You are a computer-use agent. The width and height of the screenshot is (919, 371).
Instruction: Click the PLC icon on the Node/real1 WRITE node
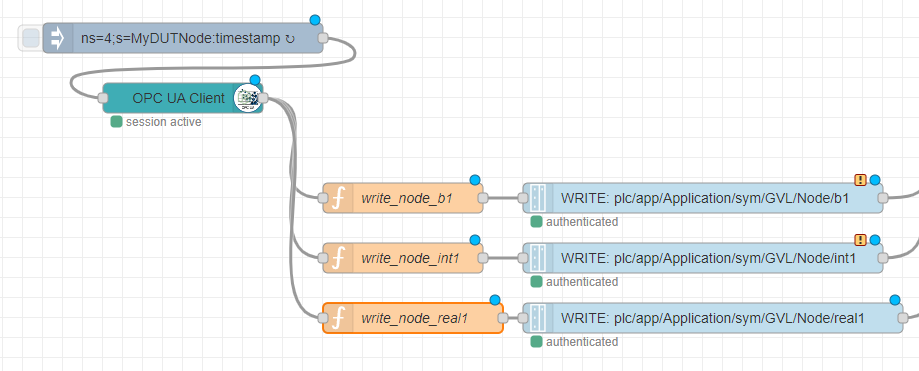point(538,318)
